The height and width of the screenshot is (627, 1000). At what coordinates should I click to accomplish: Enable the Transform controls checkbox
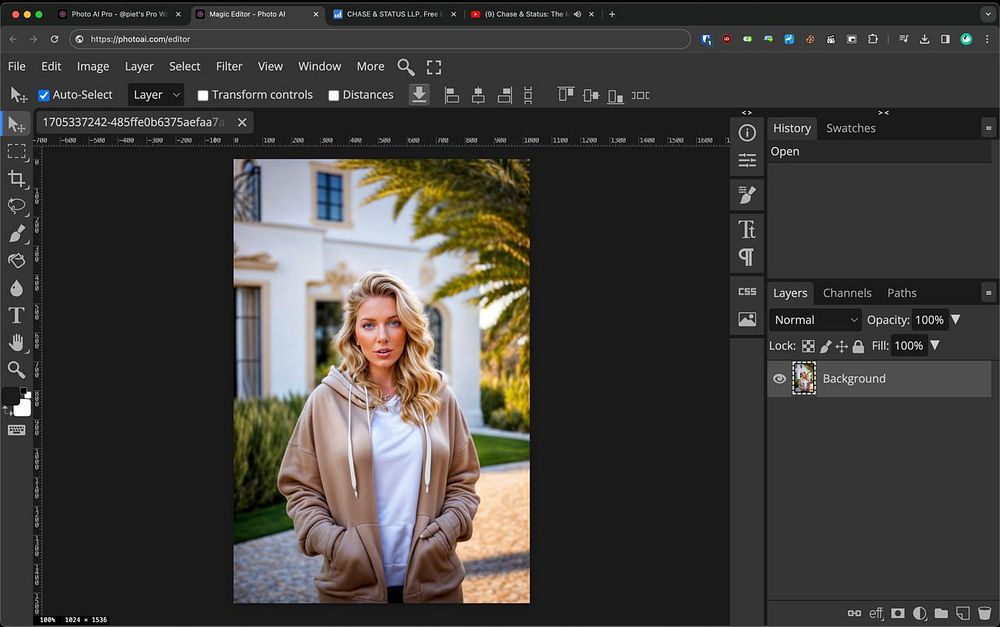click(203, 95)
